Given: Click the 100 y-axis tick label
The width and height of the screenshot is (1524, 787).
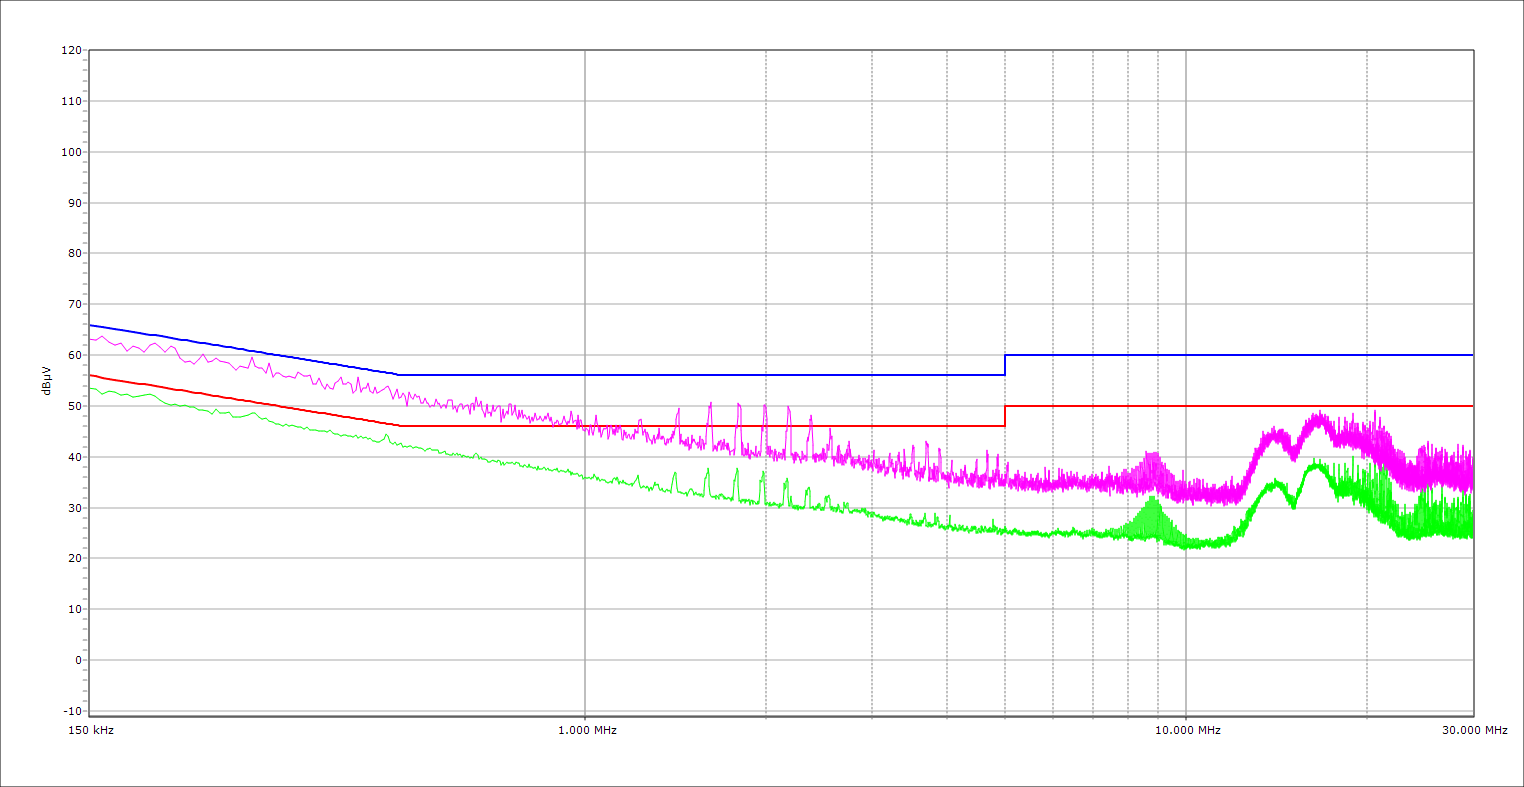Looking at the screenshot, I should [x=71, y=152].
